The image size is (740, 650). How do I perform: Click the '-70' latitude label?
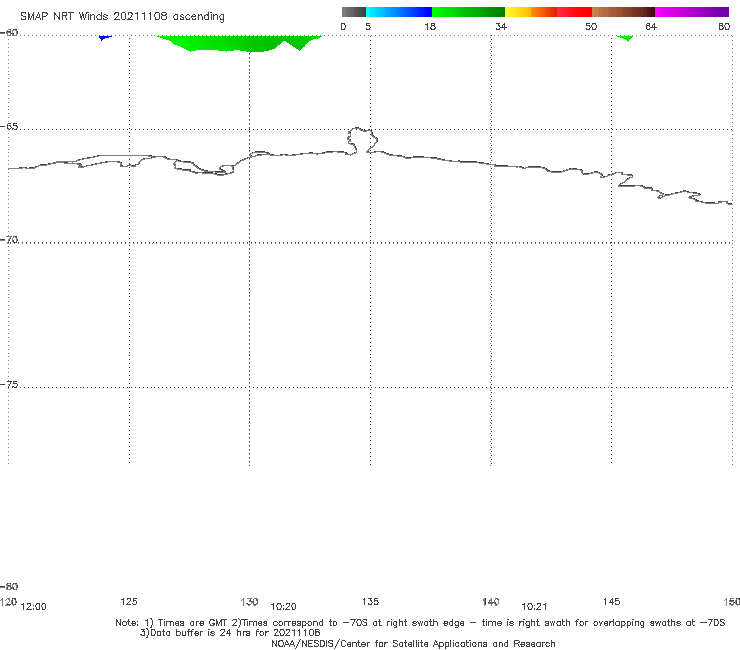[9, 240]
